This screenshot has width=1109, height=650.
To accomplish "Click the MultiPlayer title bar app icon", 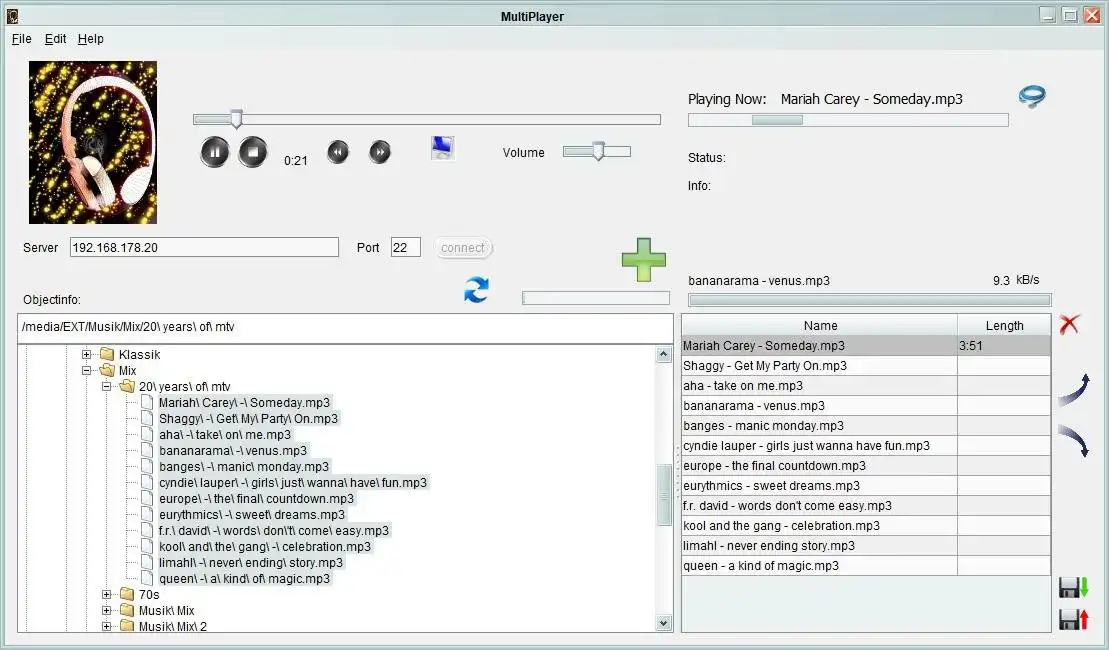I will (12, 16).
